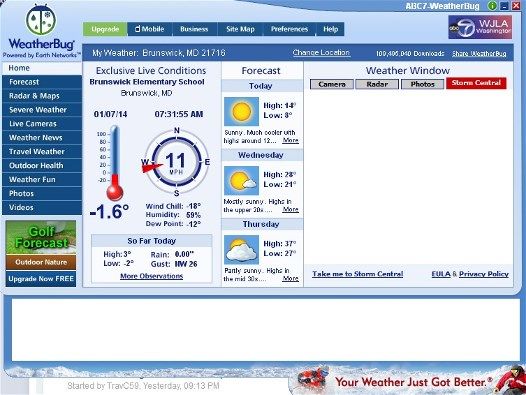Viewport: 526px width, 395px height.
Task: Close the WeatherBug window
Action: coord(516,6)
